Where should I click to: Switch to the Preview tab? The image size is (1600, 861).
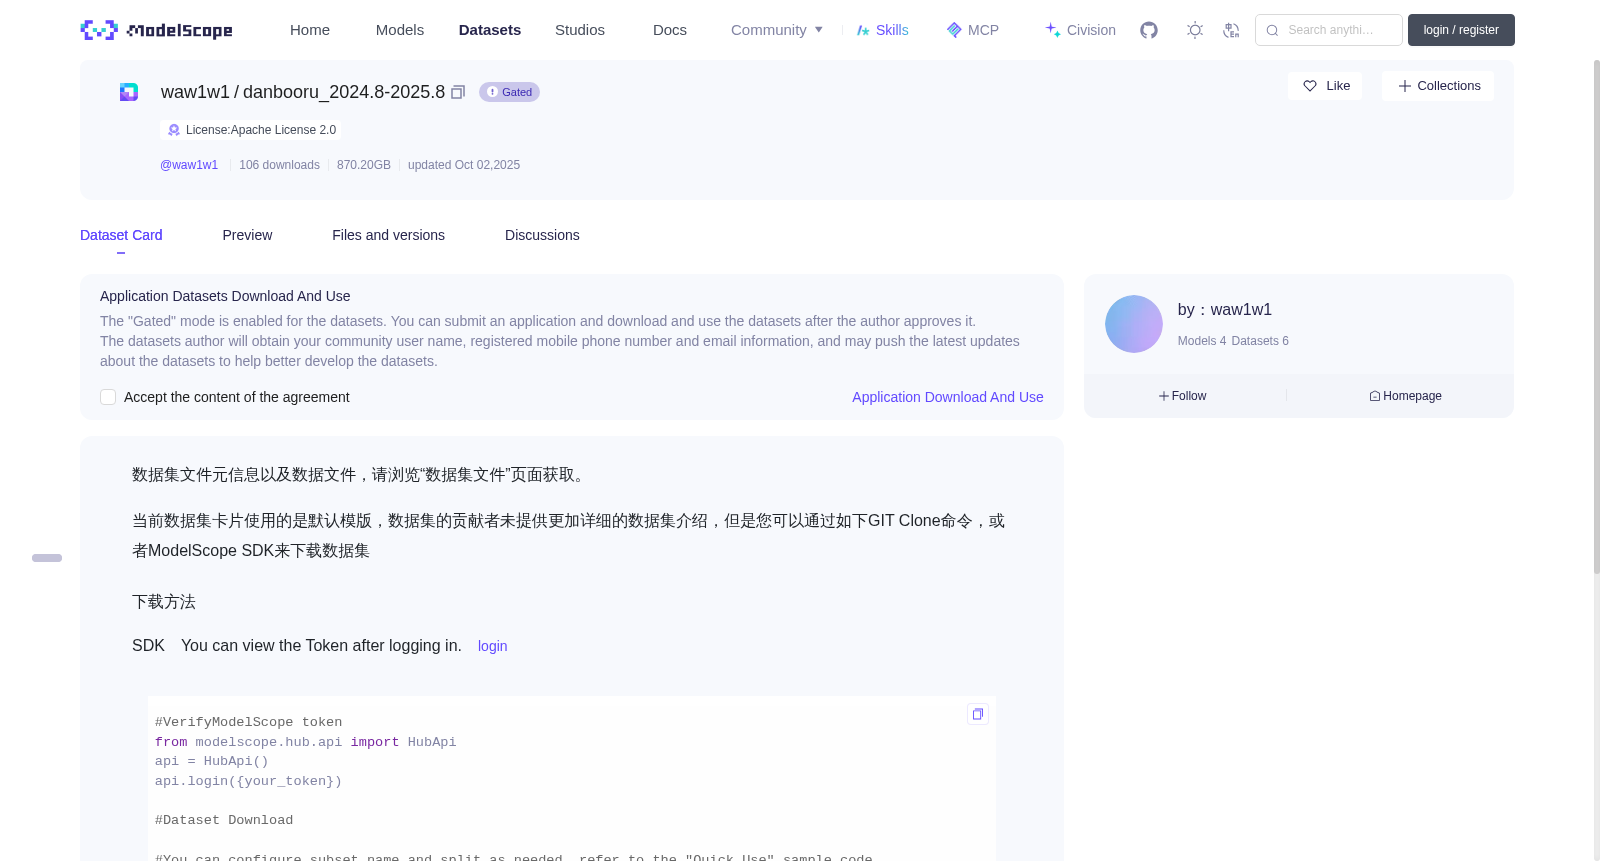click(x=247, y=235)
